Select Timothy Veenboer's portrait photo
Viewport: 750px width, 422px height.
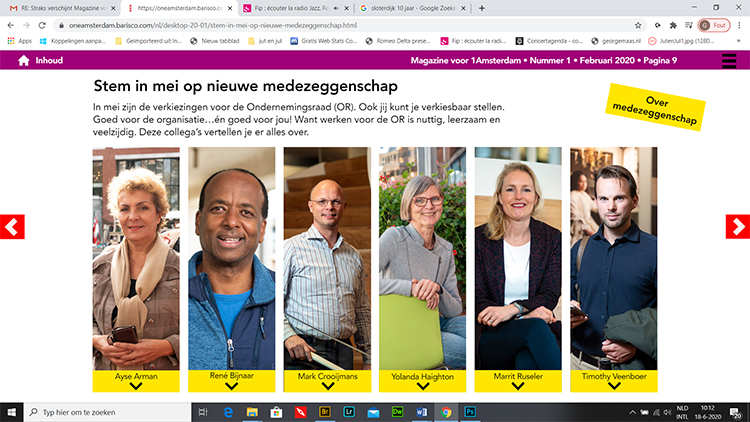tap(614, 258)
